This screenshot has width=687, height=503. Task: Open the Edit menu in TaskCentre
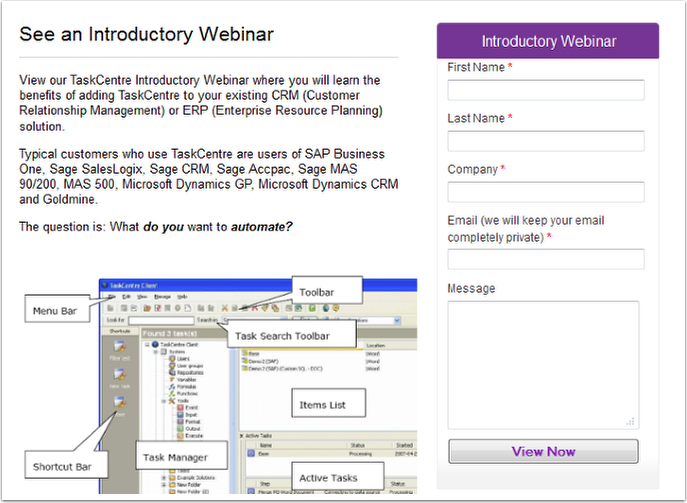click(x=126, y=297)
